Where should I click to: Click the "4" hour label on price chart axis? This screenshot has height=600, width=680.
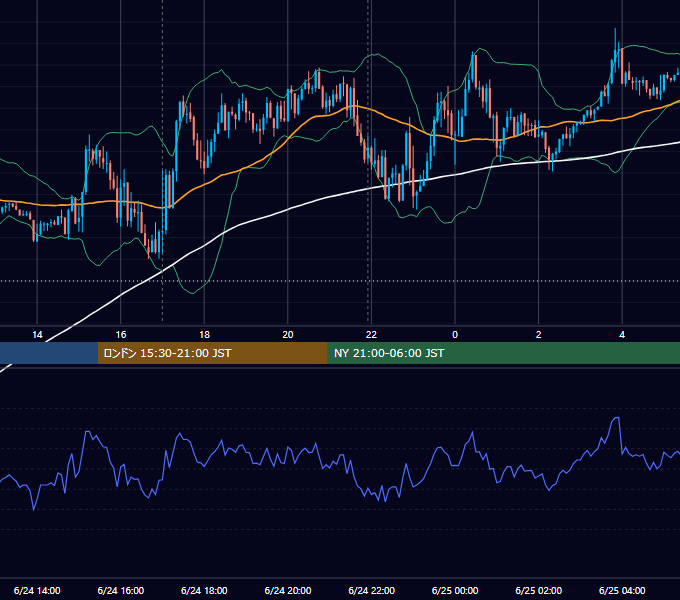[622, 335]
